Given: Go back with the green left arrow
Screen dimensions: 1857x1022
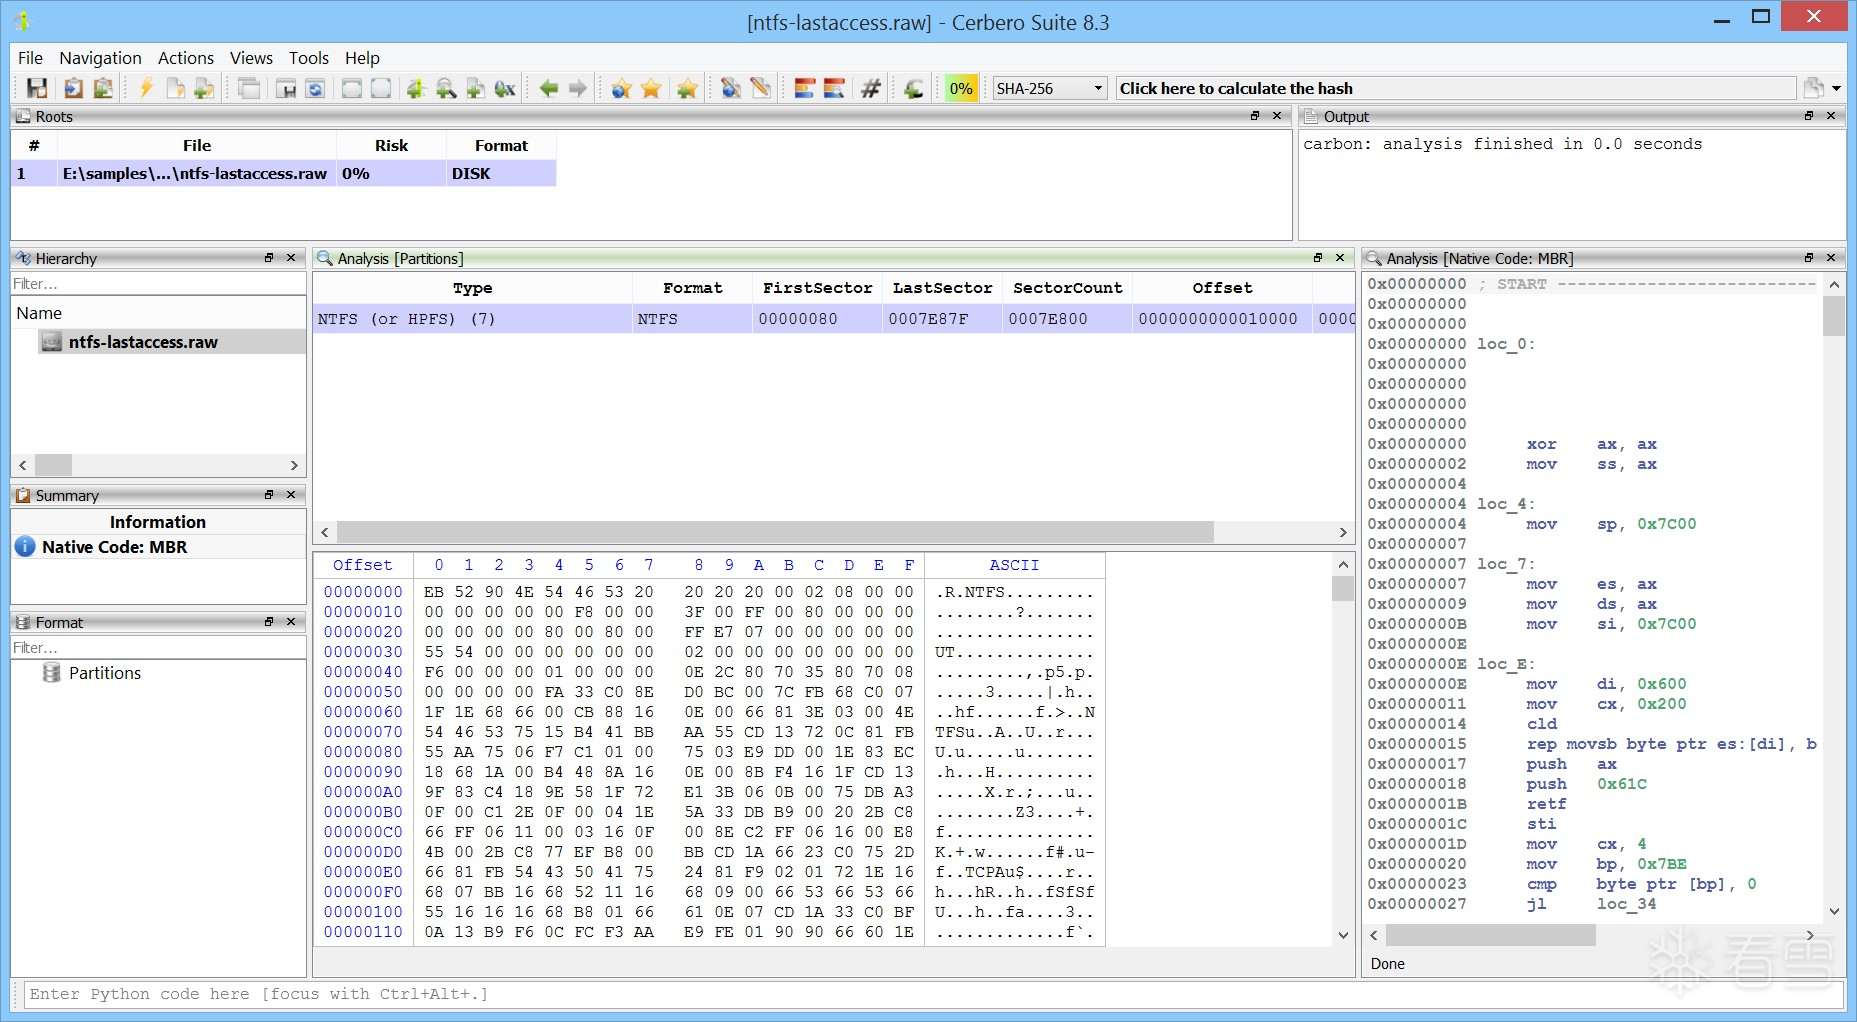Looking at the screenshot, I should click(x=548, y=88).
